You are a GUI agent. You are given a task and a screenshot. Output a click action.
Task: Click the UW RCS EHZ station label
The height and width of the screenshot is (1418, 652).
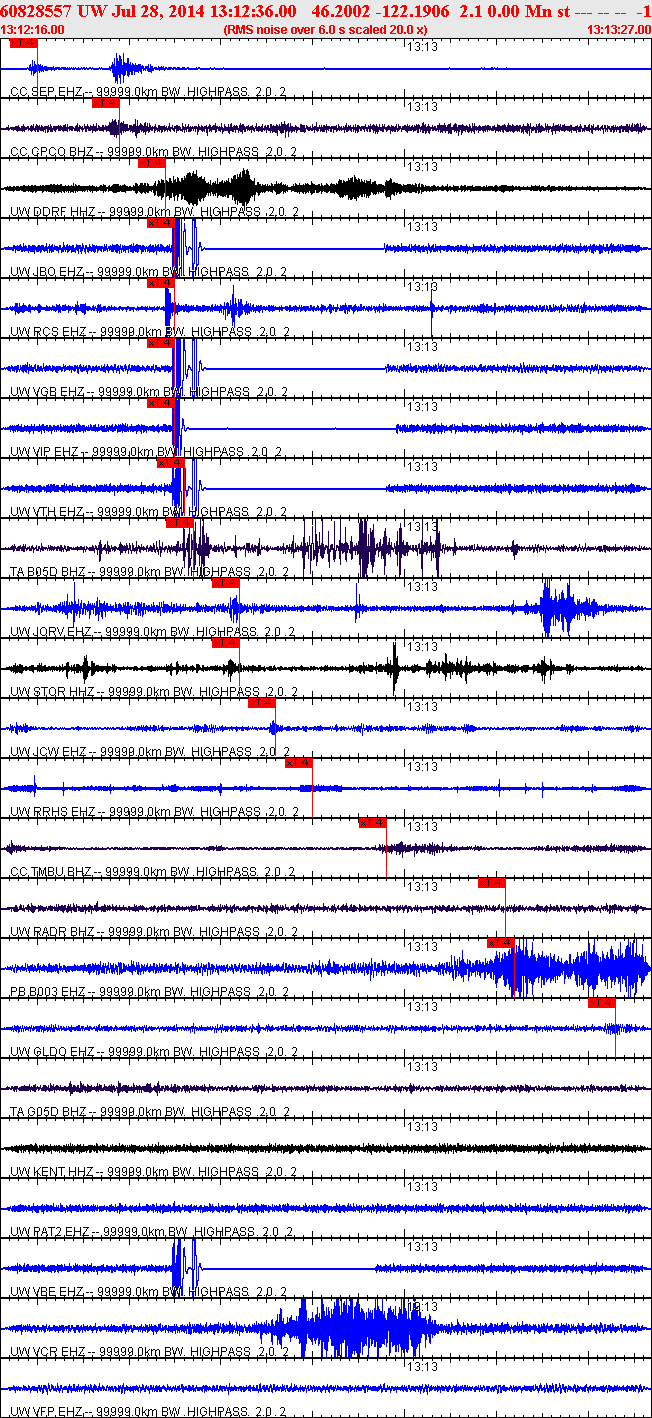point(150,332)
